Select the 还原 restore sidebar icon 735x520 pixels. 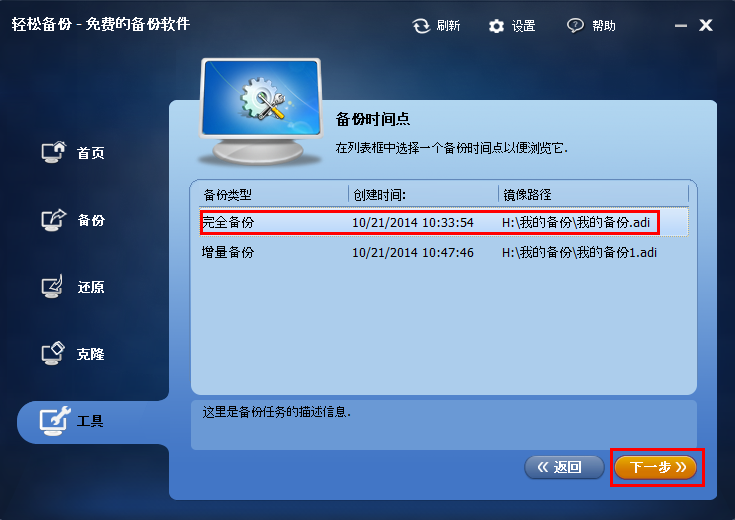(52, 287)
